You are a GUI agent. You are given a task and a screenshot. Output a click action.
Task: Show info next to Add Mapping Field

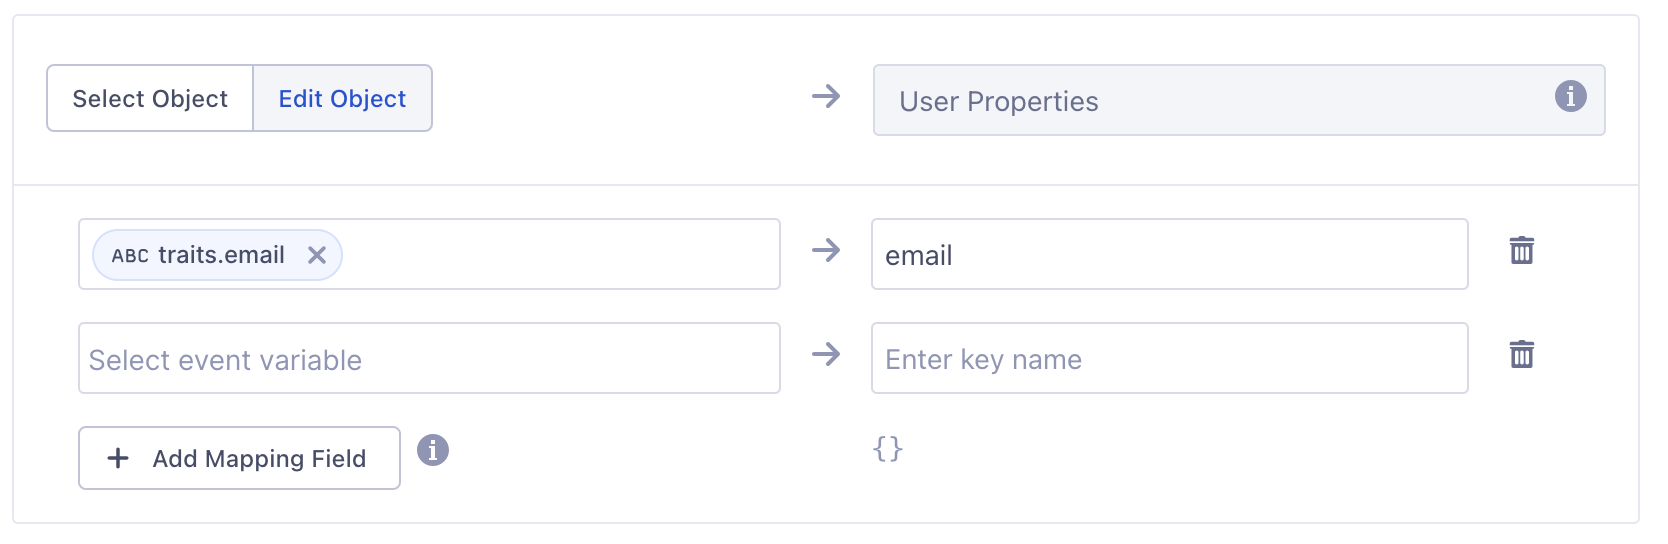click(433, 451)
